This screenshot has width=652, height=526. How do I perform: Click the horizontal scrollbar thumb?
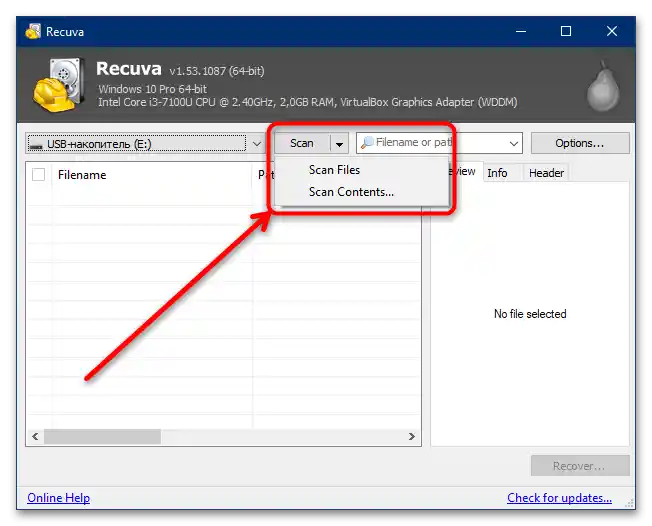pyautogui.click(x=102, y=437)
